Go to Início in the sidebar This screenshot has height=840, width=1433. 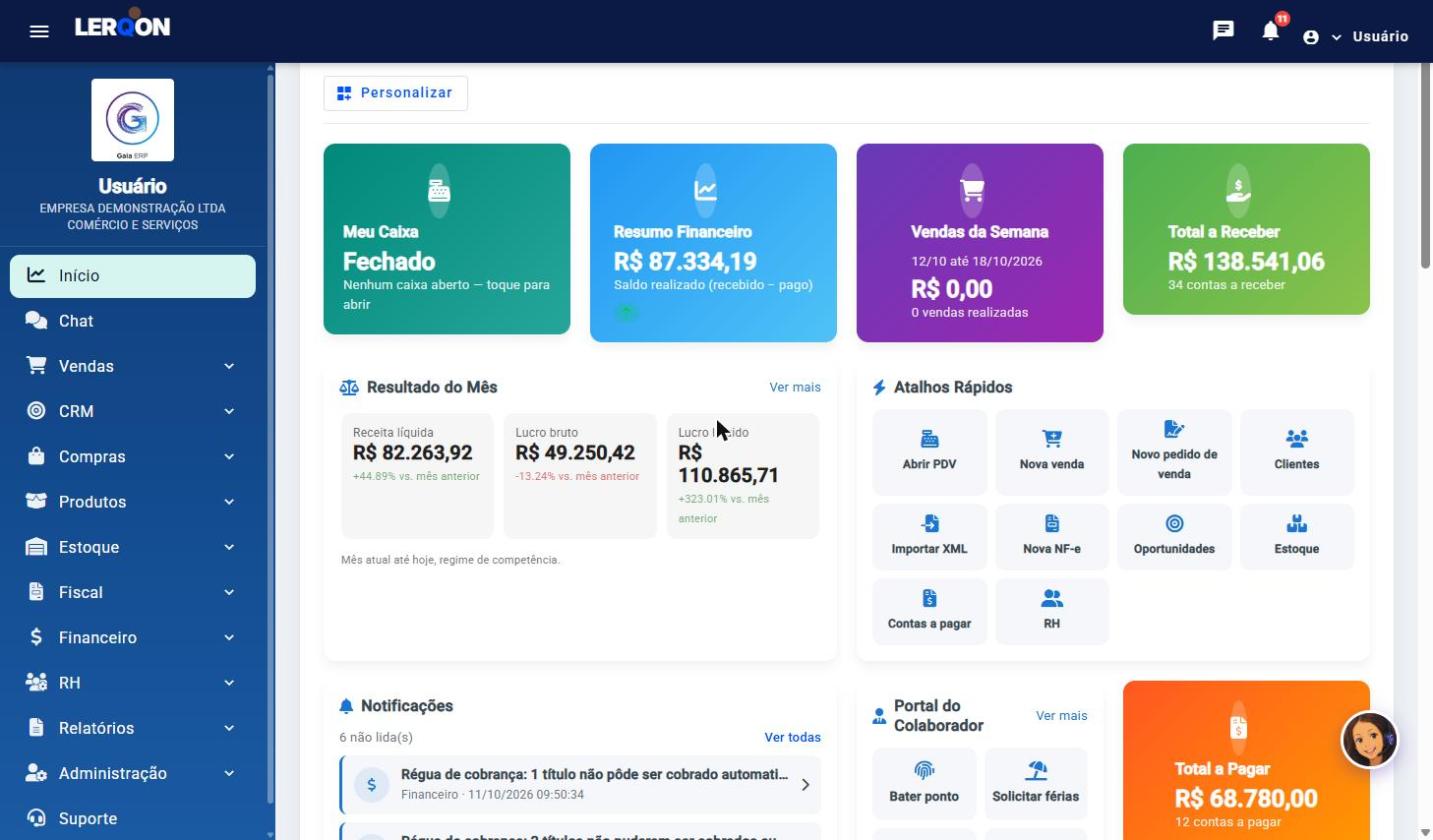[132, 276]
